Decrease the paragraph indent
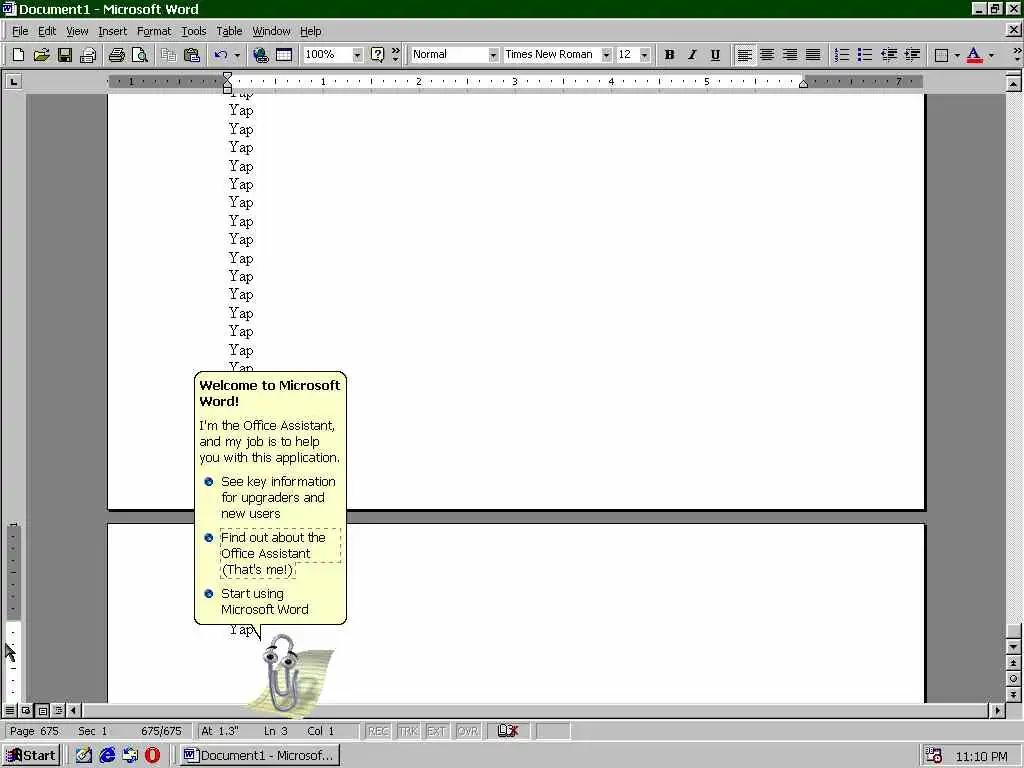The width and height of the screenshot is (1024, 768). point(889,55)
